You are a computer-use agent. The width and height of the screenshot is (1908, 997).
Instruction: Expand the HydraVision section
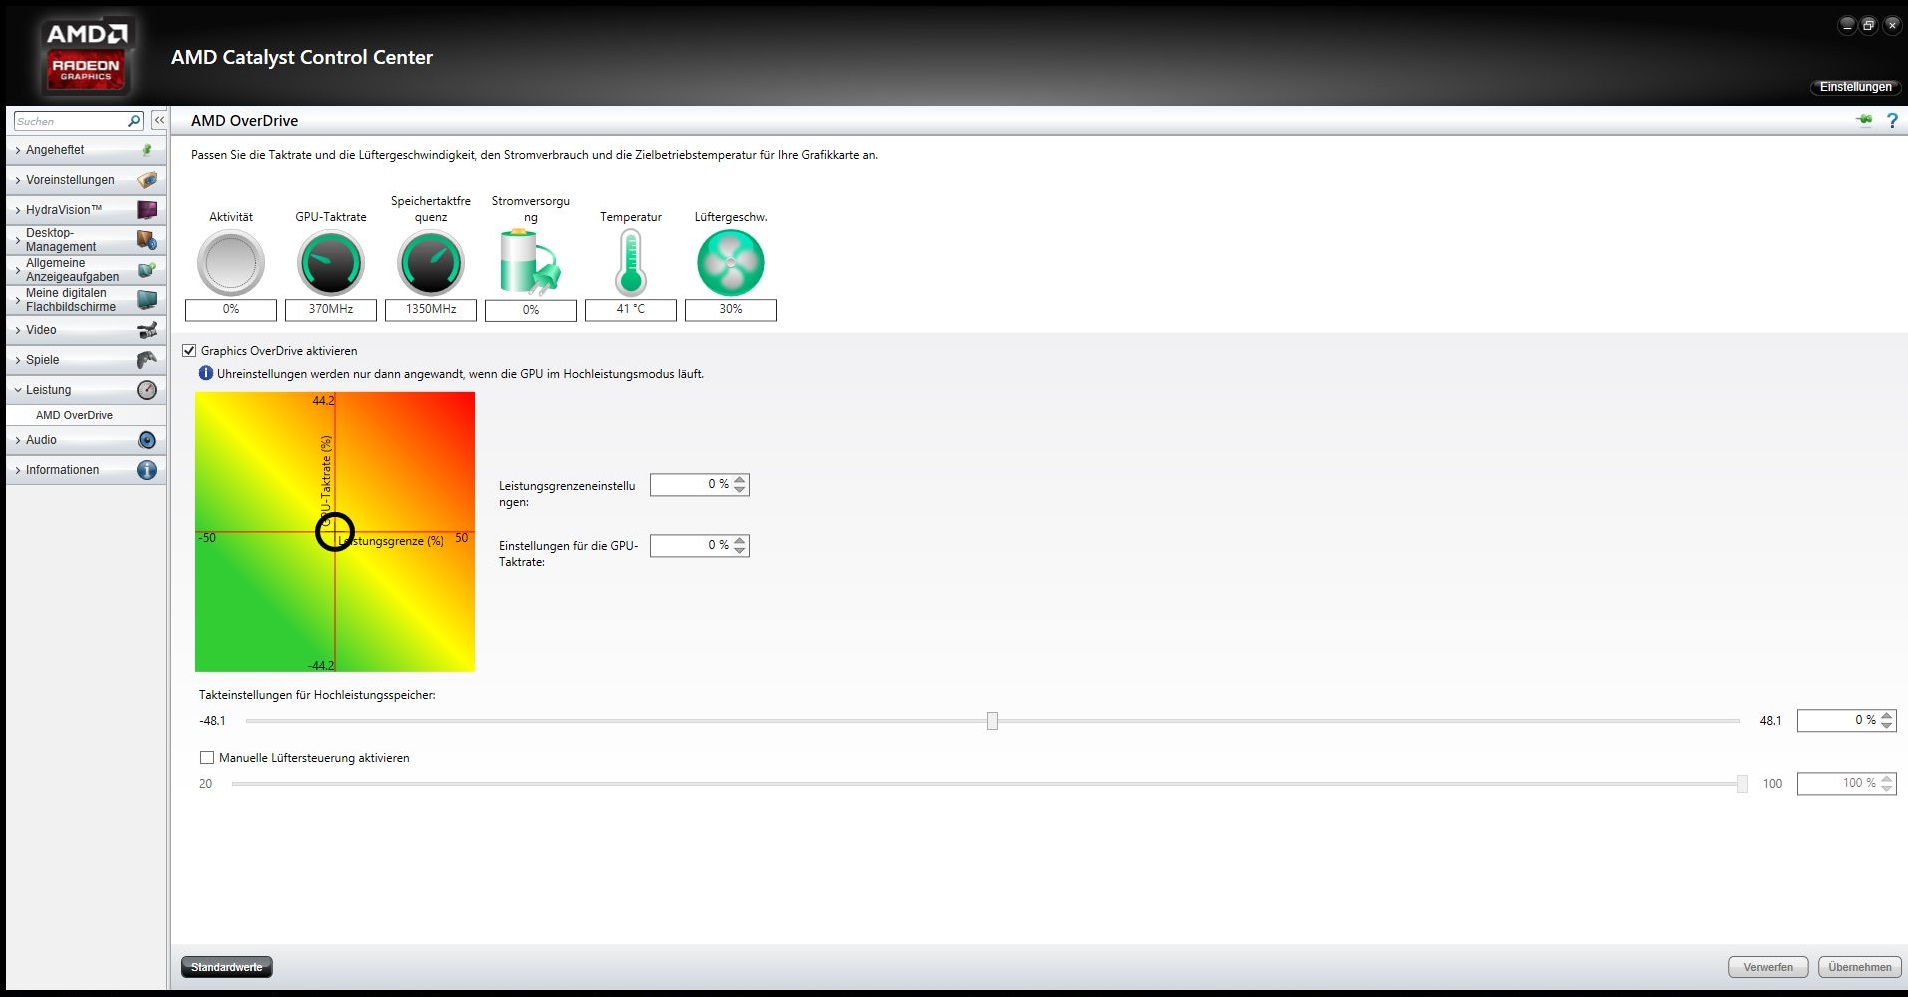point(17,210)
